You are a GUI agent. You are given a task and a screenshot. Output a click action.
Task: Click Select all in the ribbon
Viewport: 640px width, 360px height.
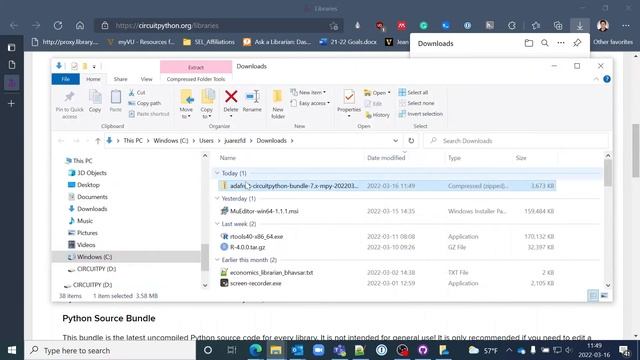coord(413,93)
